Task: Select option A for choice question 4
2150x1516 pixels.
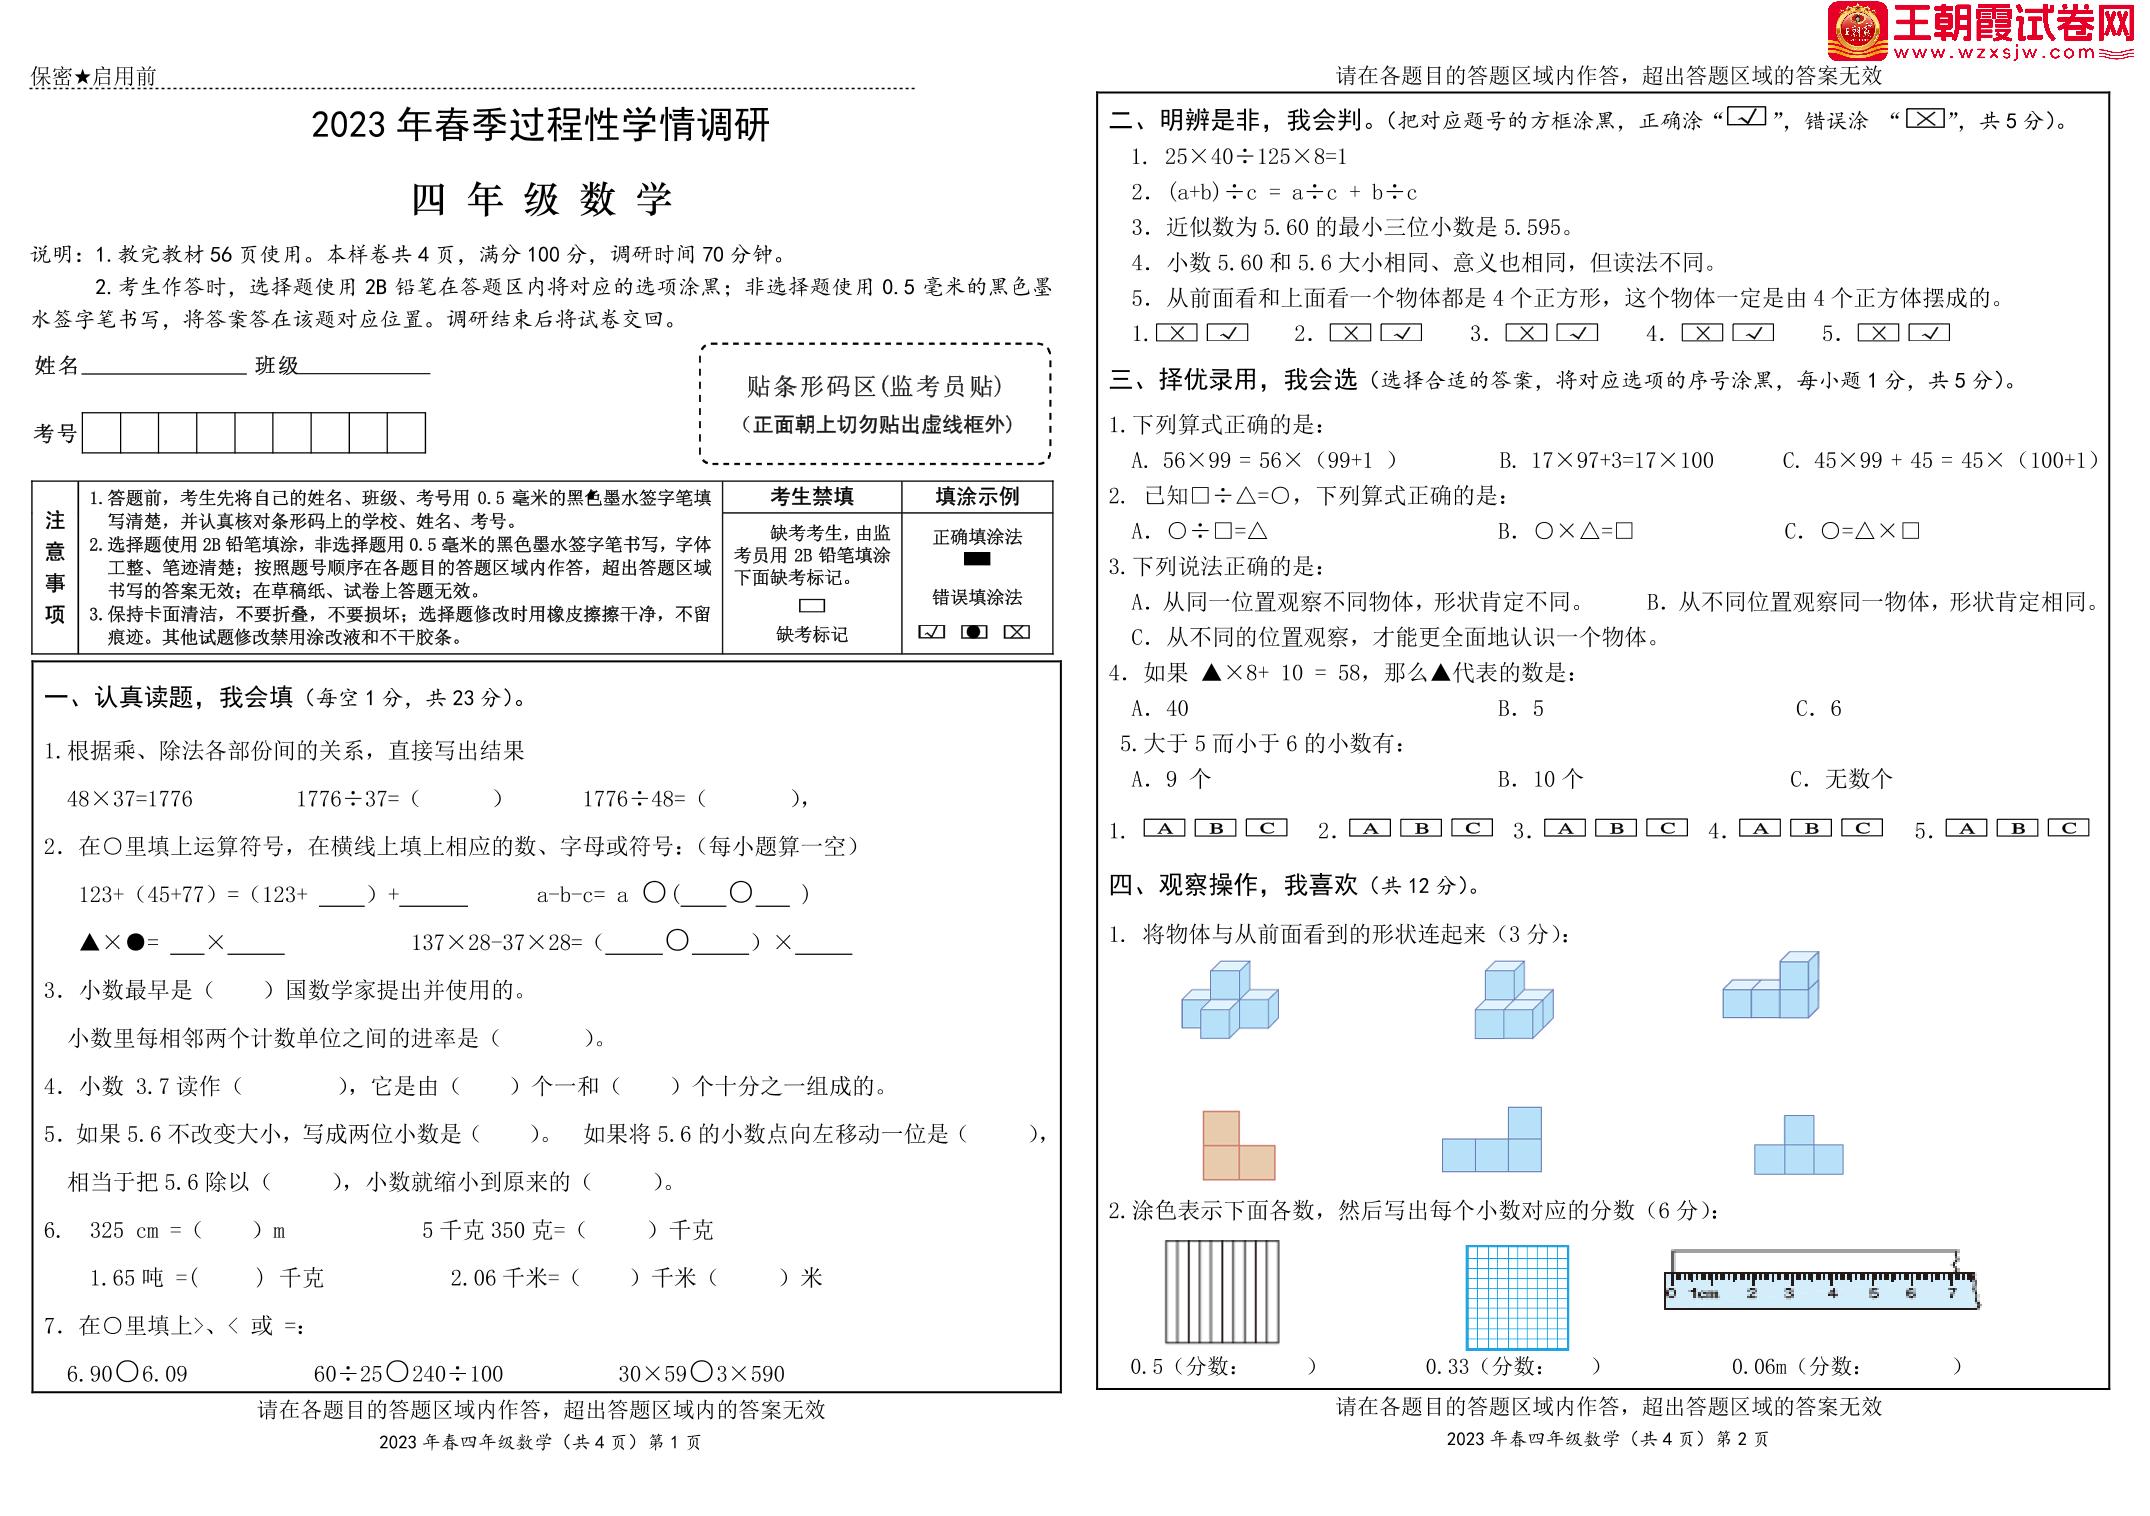Action: (1760, 828)
